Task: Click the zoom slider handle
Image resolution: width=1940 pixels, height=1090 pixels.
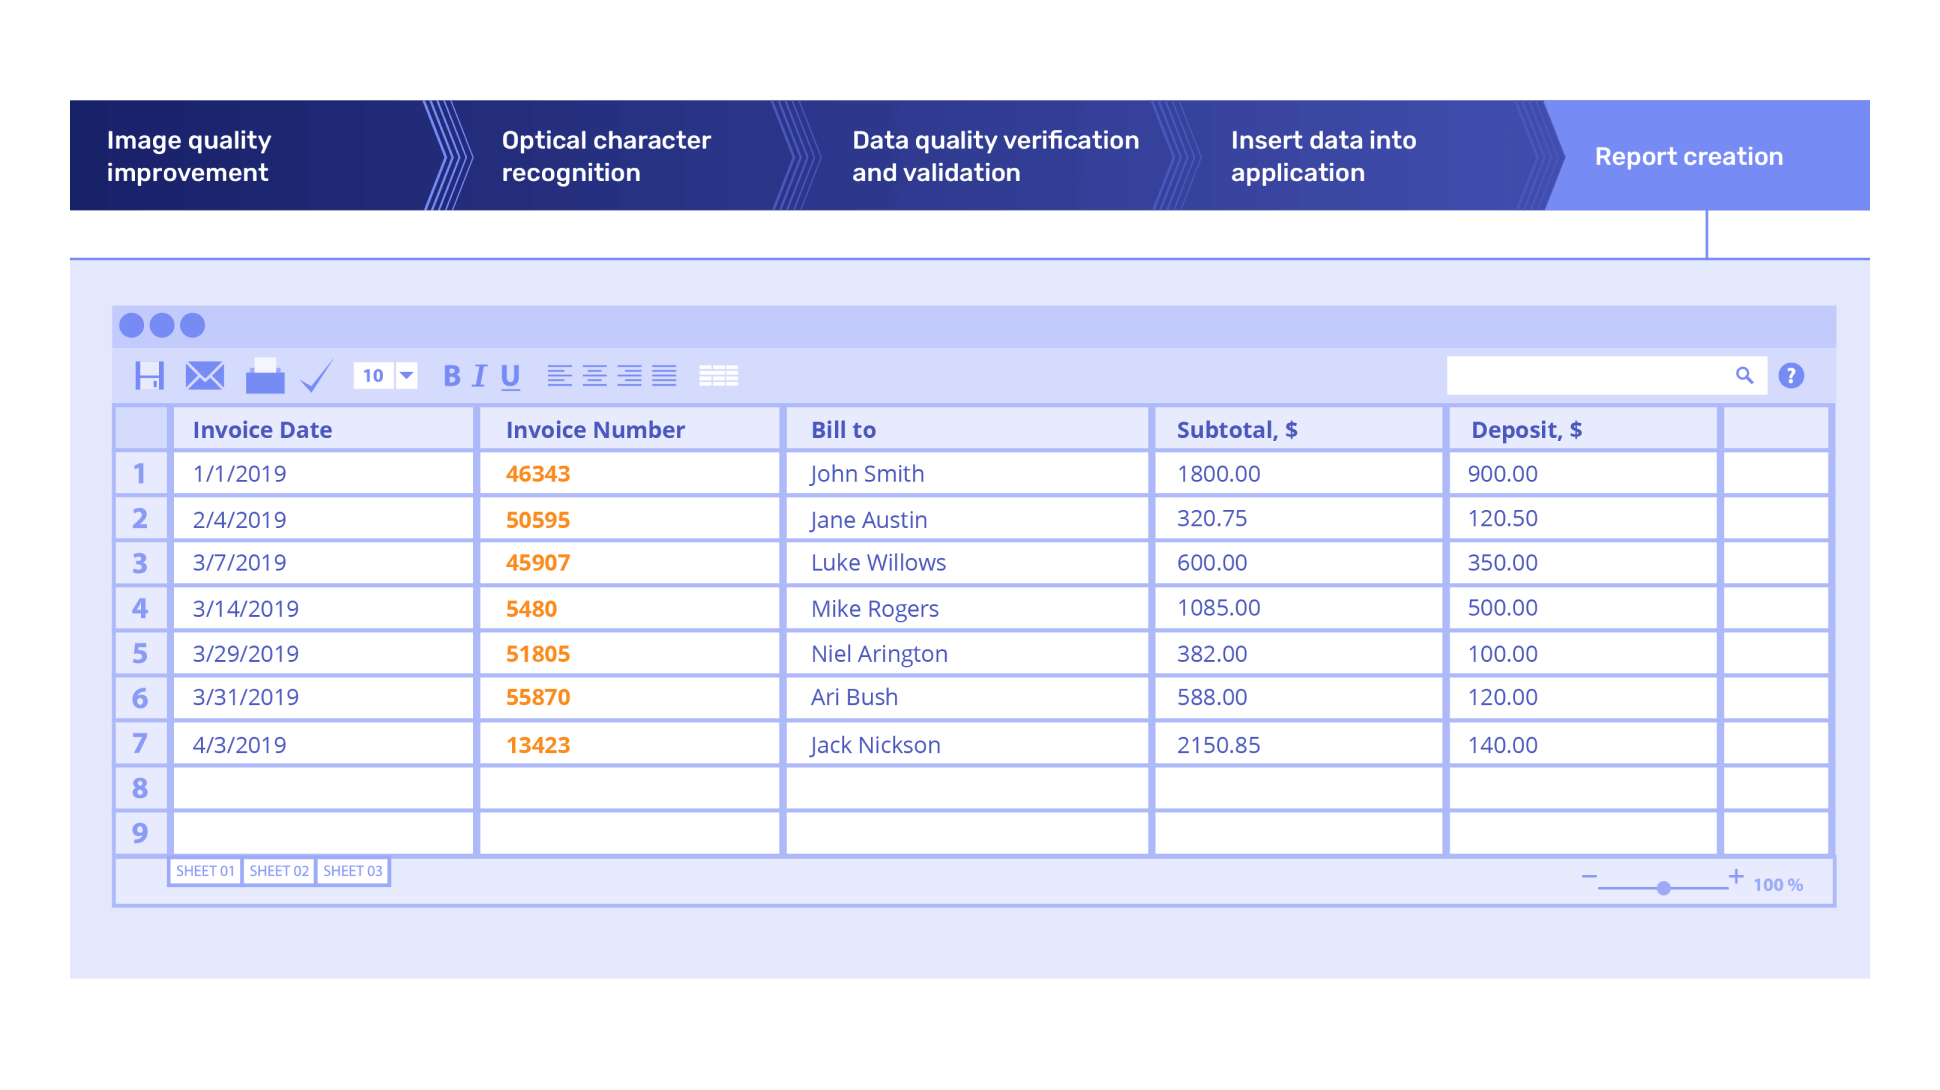Action: 1663,888
